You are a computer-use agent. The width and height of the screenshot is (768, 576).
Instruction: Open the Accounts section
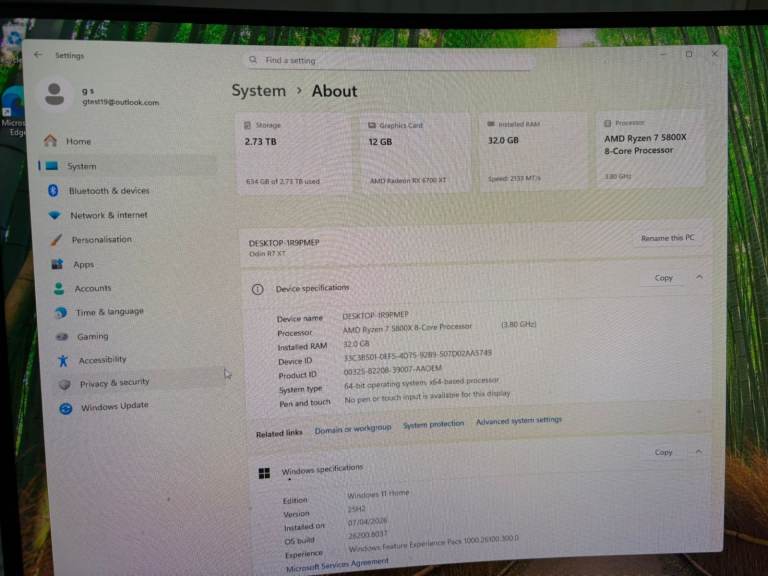(92, 288)
